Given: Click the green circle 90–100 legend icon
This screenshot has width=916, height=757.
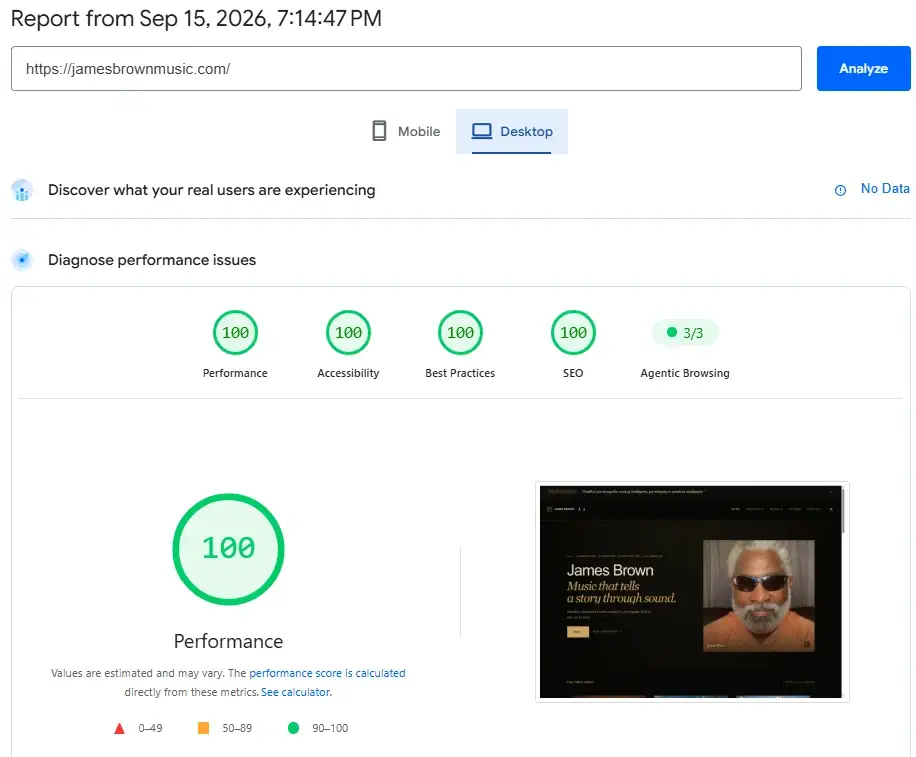Looking at the screenshot, I should point(293,728).
